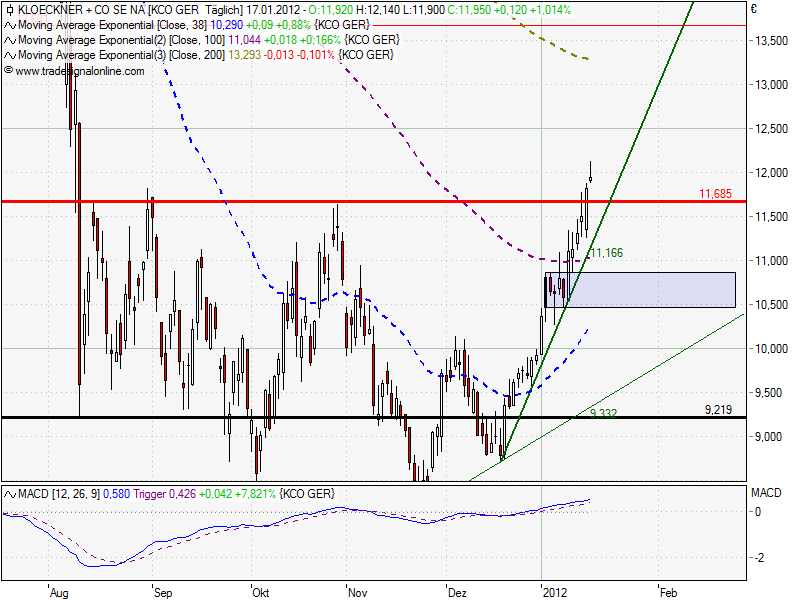Click the 13,500 price axis label

pyautogui.click(x=771, y=41)
